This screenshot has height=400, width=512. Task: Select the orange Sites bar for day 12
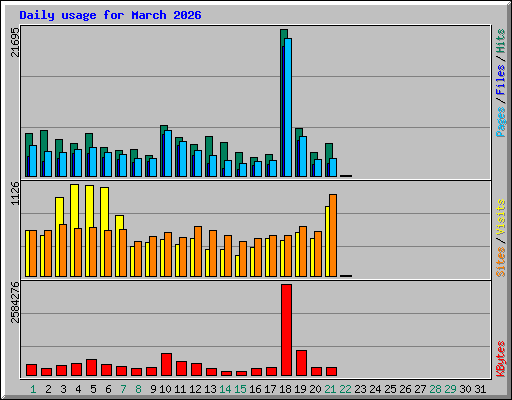[198, 251]
